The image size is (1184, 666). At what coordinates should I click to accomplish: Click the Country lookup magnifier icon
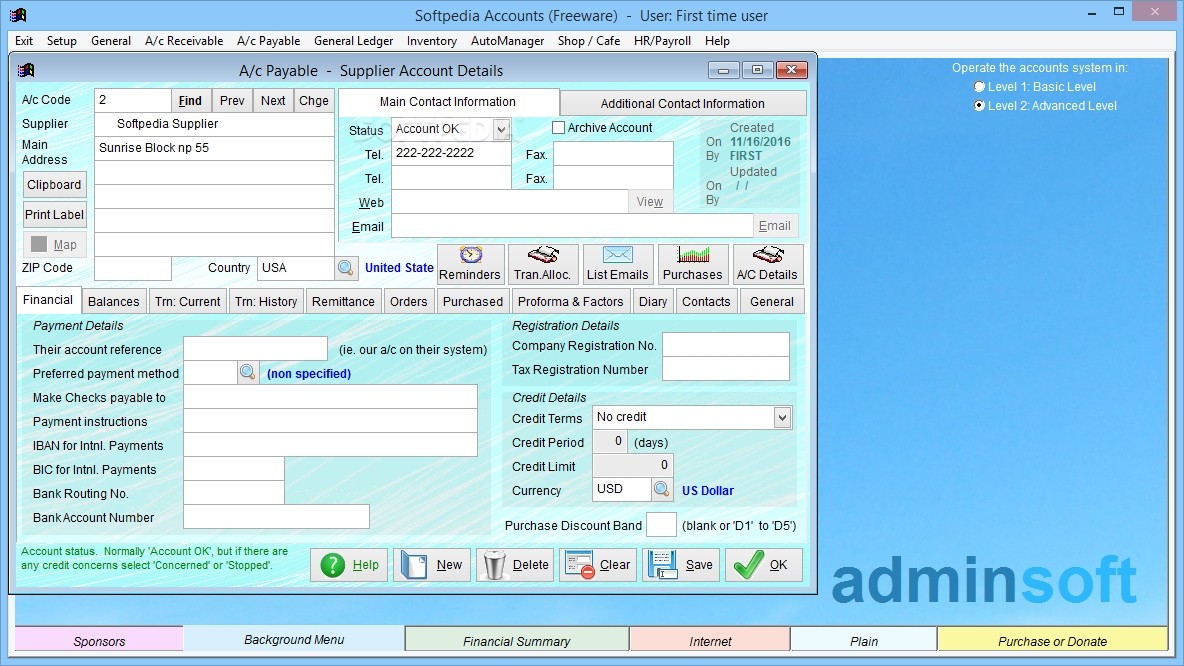[345, 267]
